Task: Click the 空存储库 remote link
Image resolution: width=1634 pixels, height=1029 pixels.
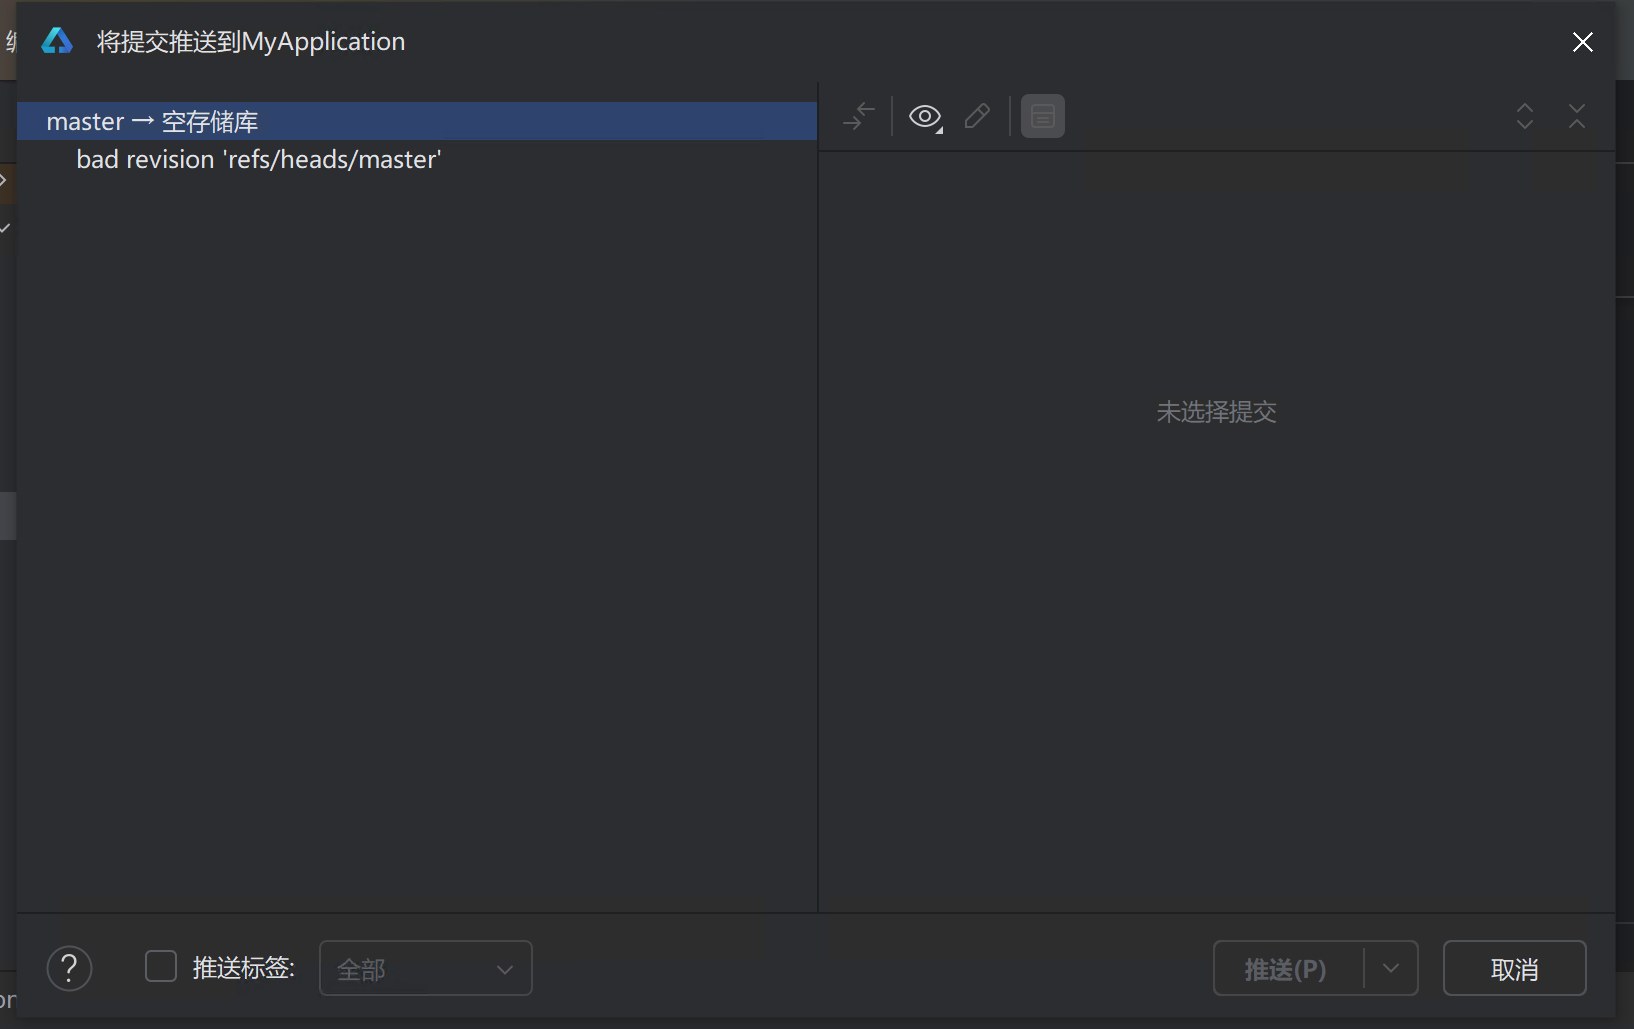Action: (210, 122)
